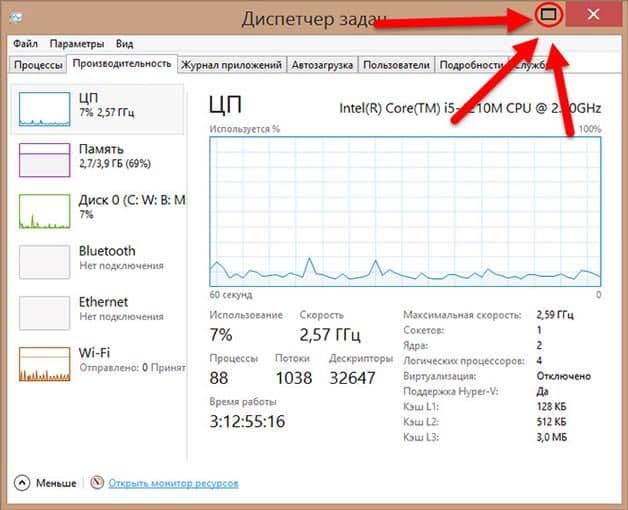Maximize the Task Manager window
Image resolution: width=628 pixels, height=510 pixels.
coord(548,15)
